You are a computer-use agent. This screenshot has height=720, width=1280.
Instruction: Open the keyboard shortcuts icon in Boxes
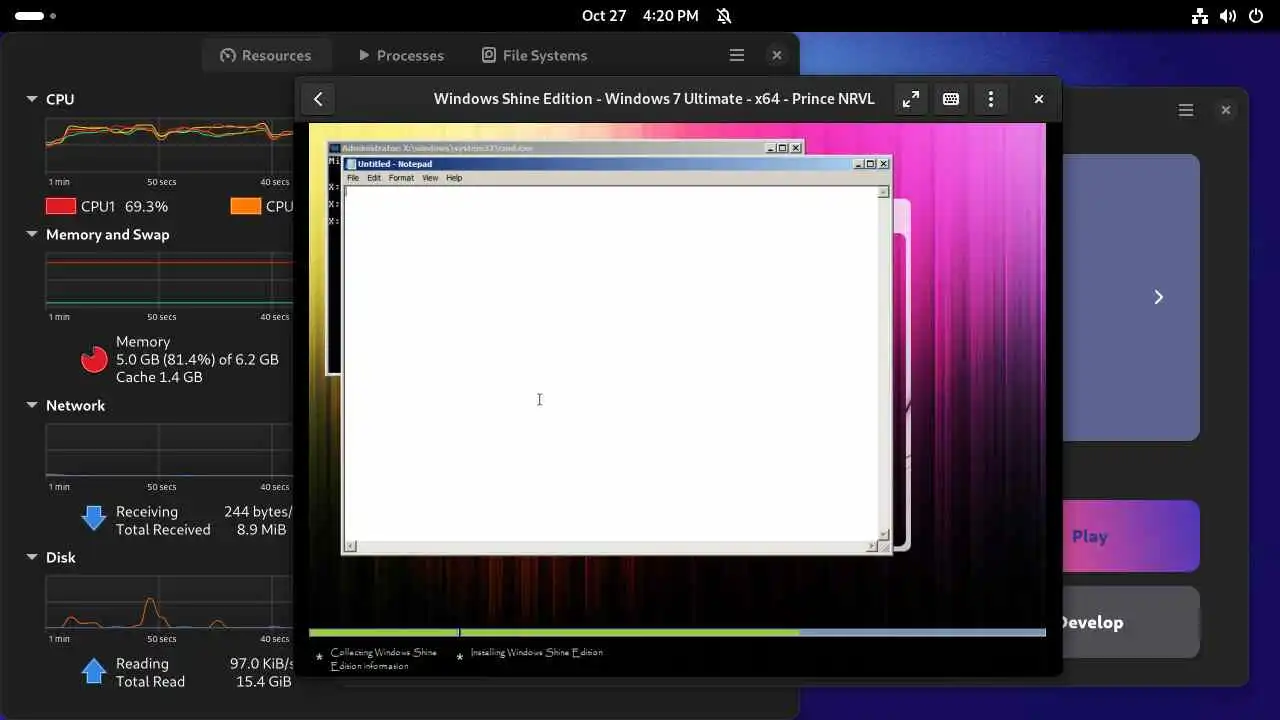951,99
